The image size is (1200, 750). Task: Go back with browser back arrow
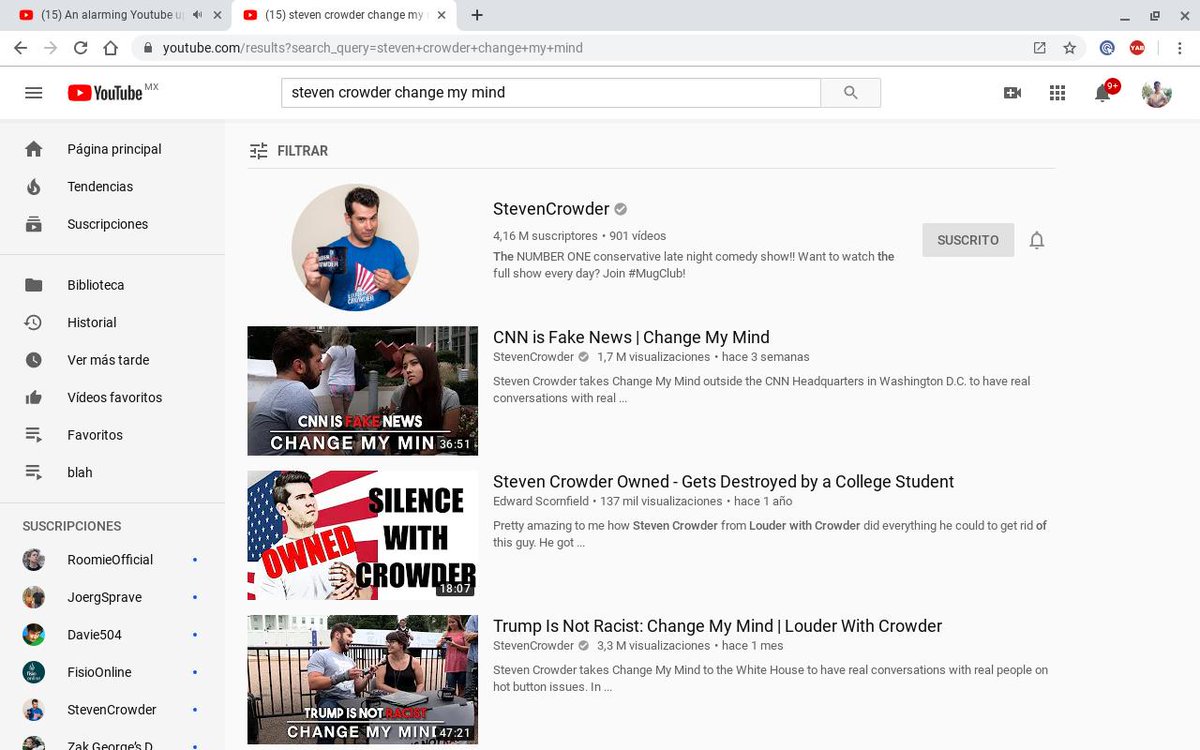click(20, 48)
